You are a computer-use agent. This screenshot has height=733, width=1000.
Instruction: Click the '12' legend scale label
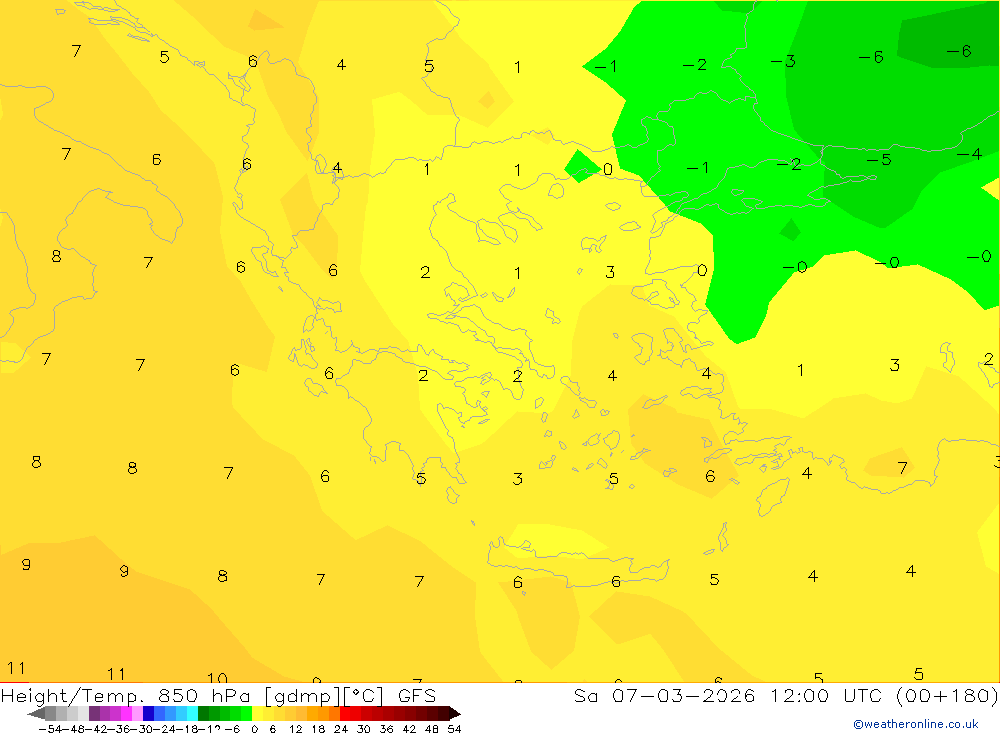click(296, 729)
